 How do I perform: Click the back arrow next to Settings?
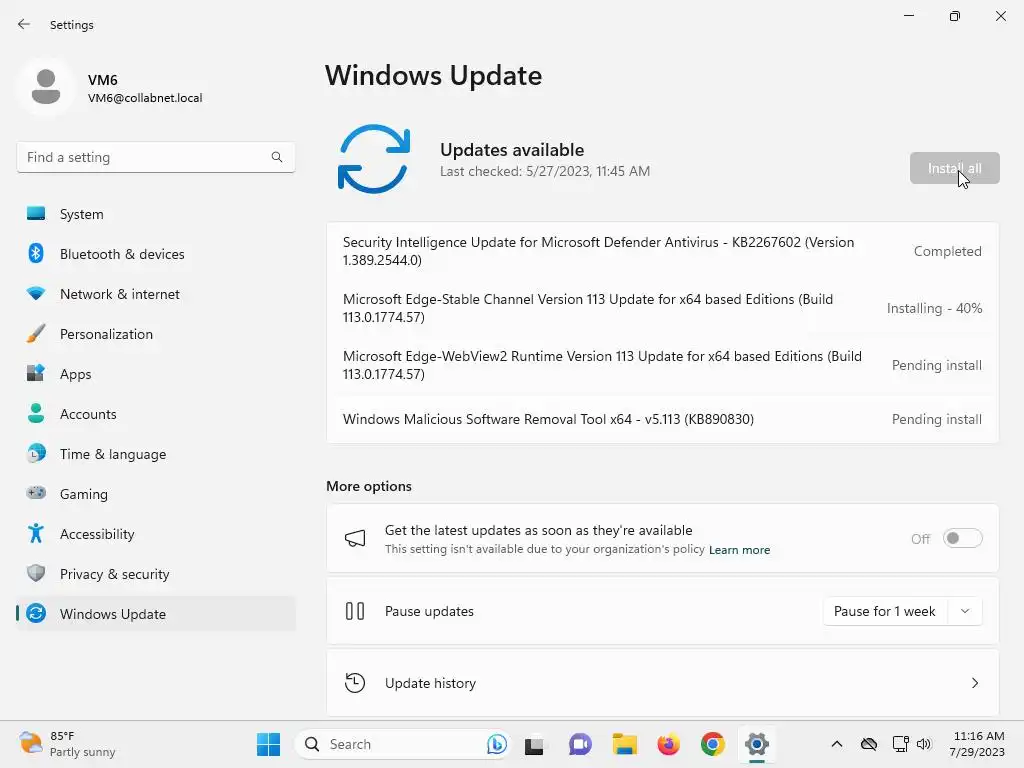[x=24, y=24]
